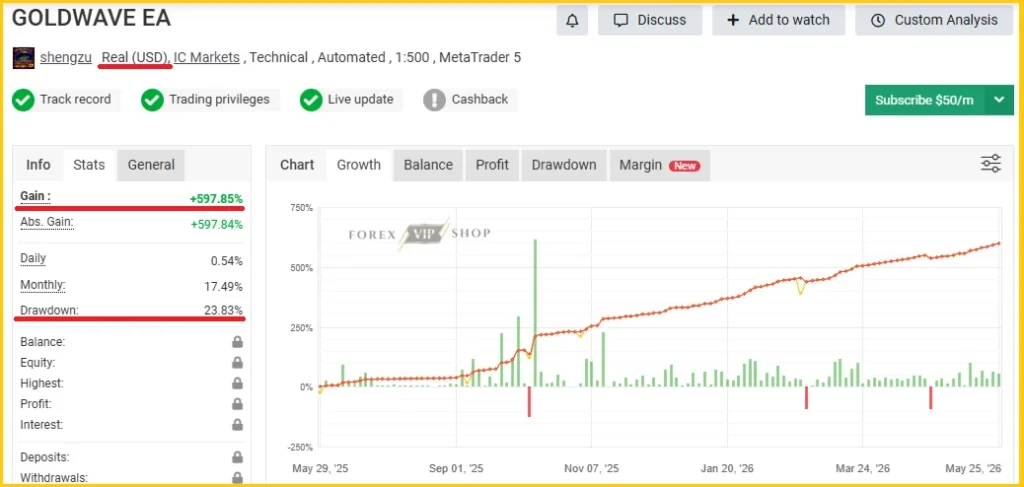Add GOLDWAVE EA to watch list
1024x487 pixels.
tap(778, 20)
